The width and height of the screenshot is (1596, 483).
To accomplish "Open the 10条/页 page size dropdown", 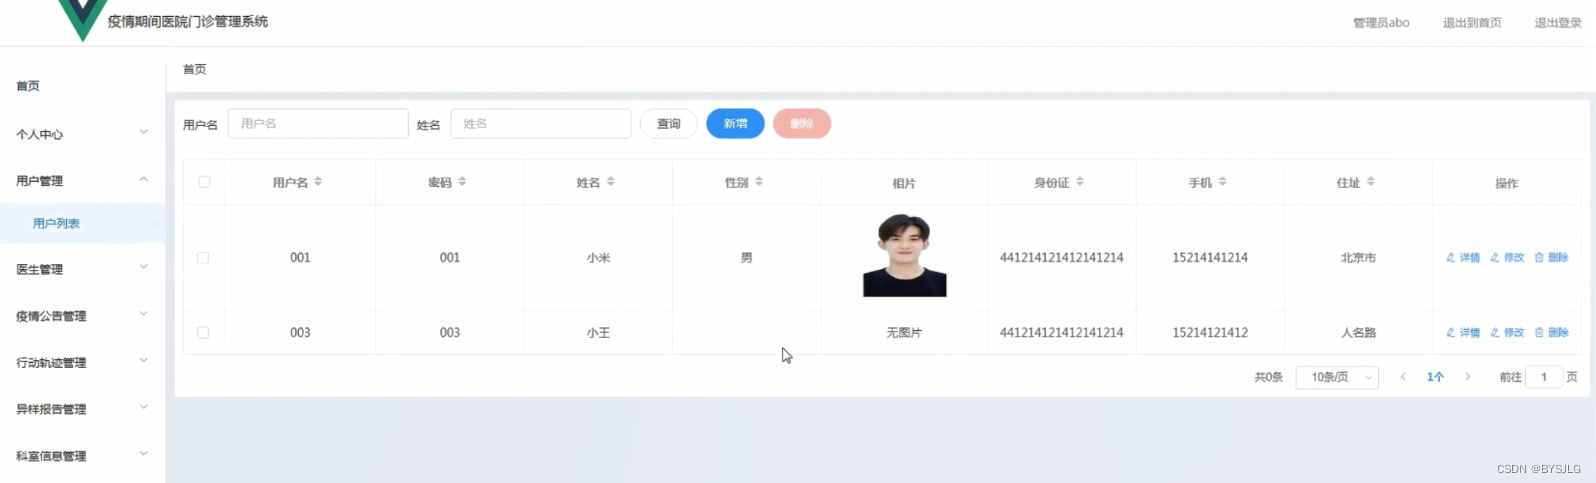I will click(x=1337, y=377).
